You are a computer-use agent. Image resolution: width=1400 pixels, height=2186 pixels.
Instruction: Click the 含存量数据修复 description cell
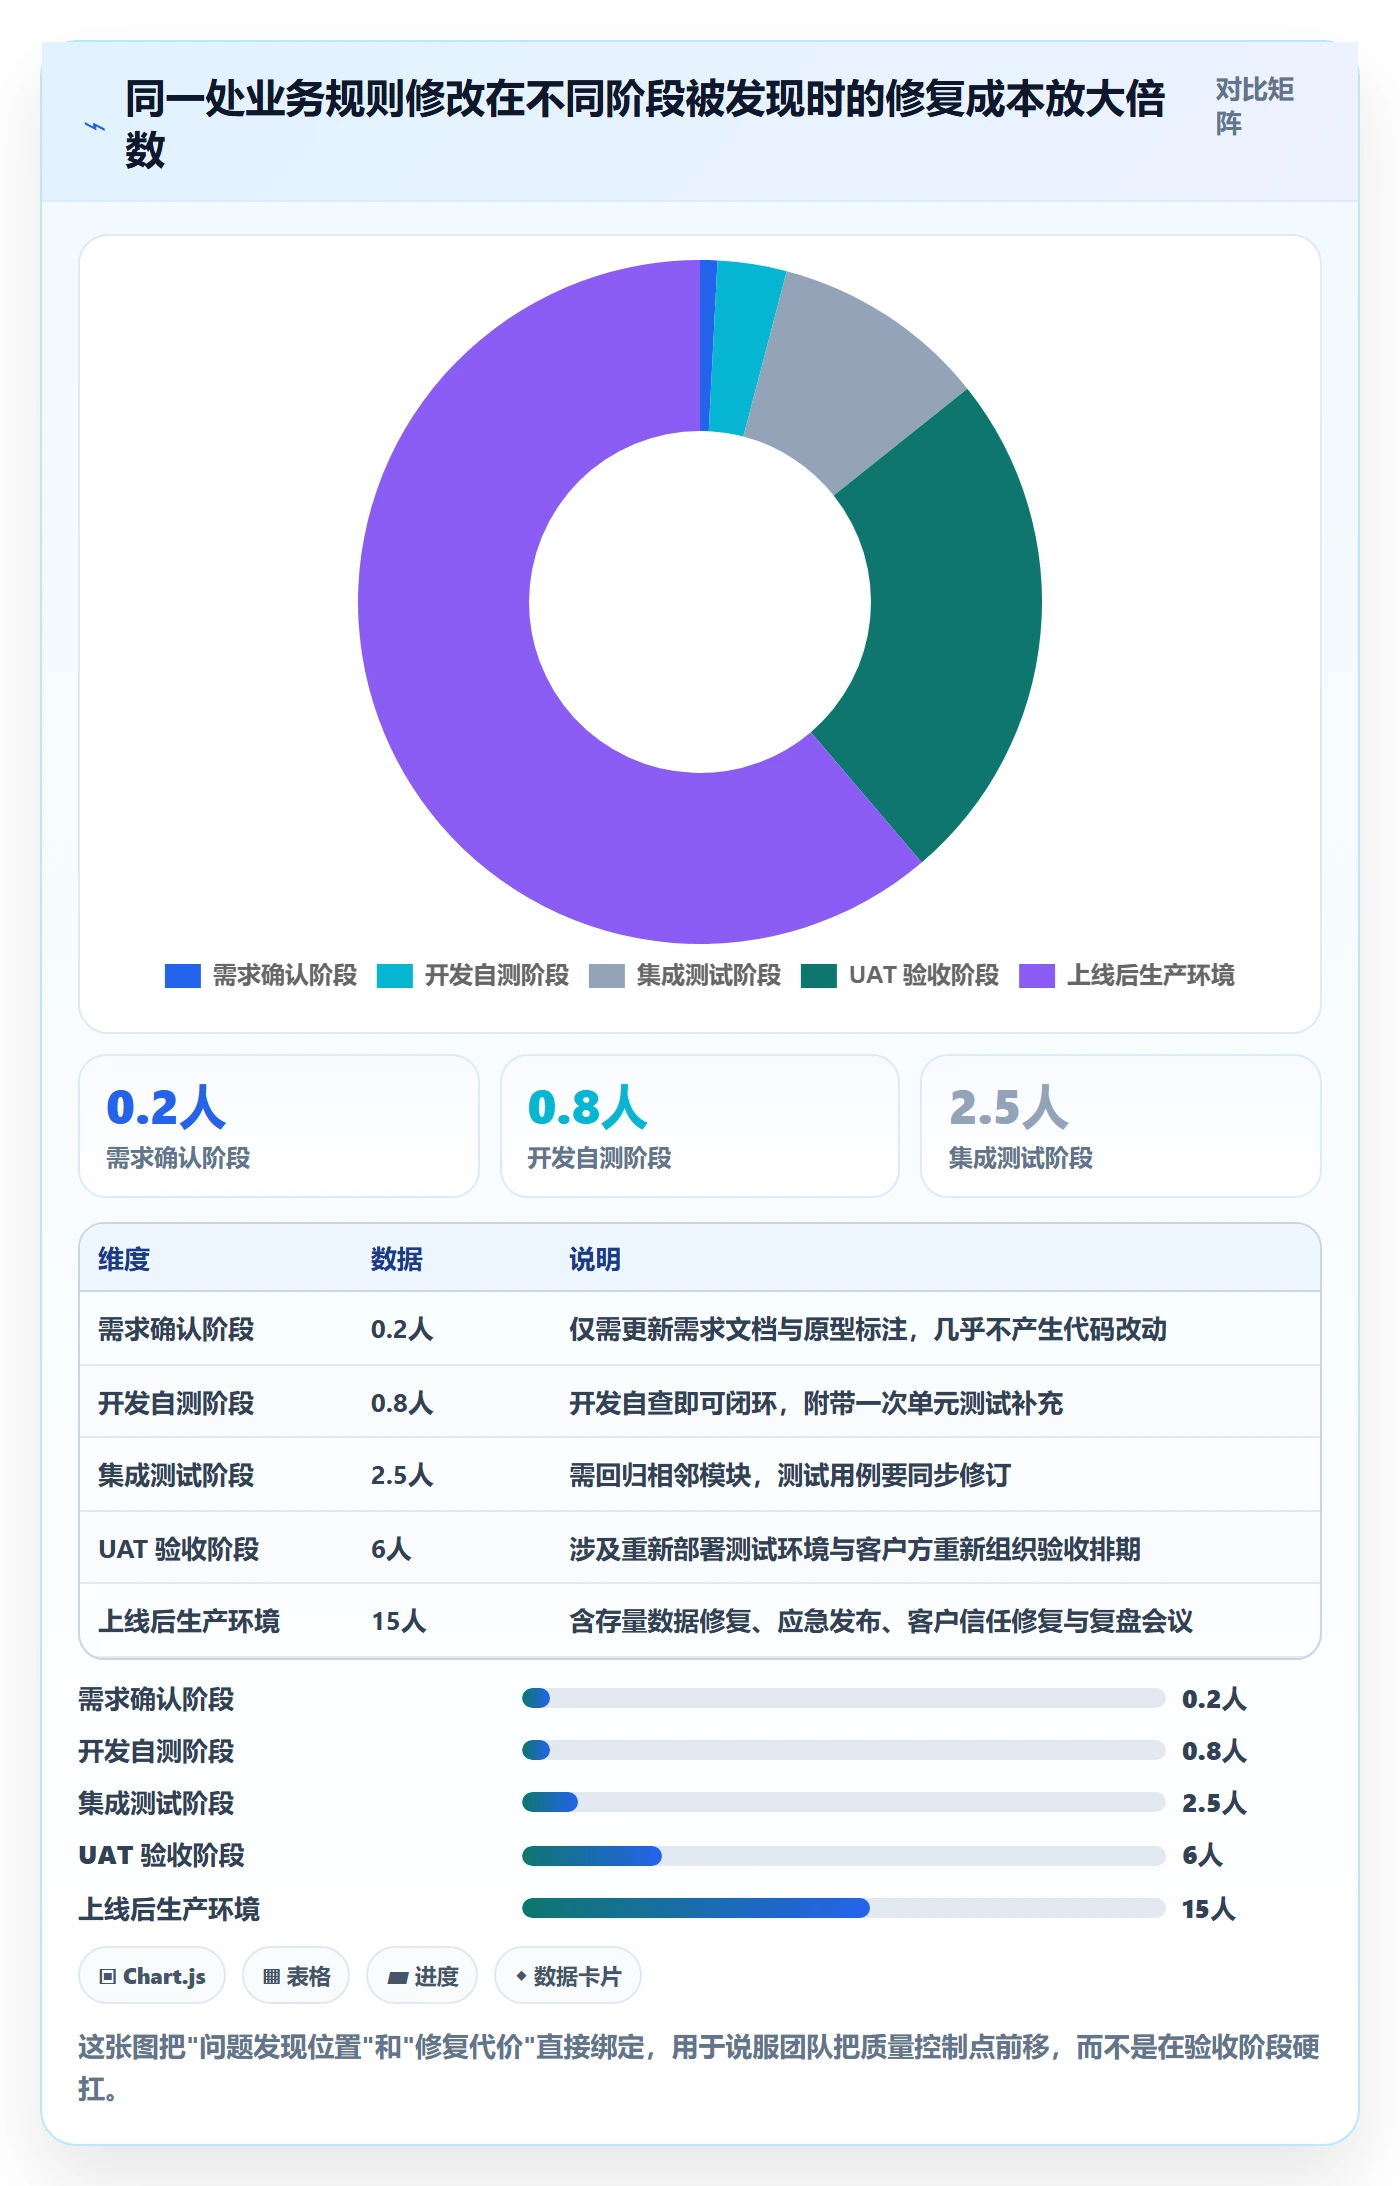(x=881, y=1621)
